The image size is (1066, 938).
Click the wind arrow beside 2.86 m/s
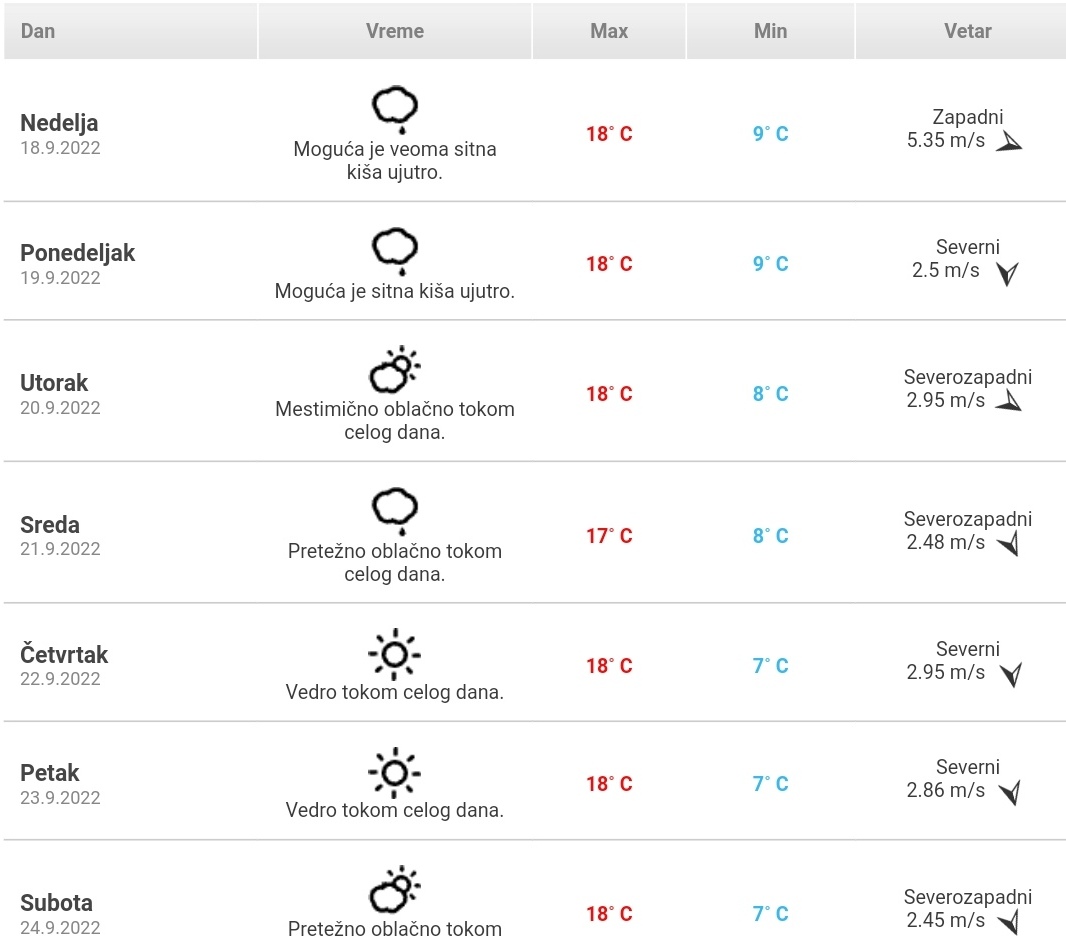[1010, 792]
